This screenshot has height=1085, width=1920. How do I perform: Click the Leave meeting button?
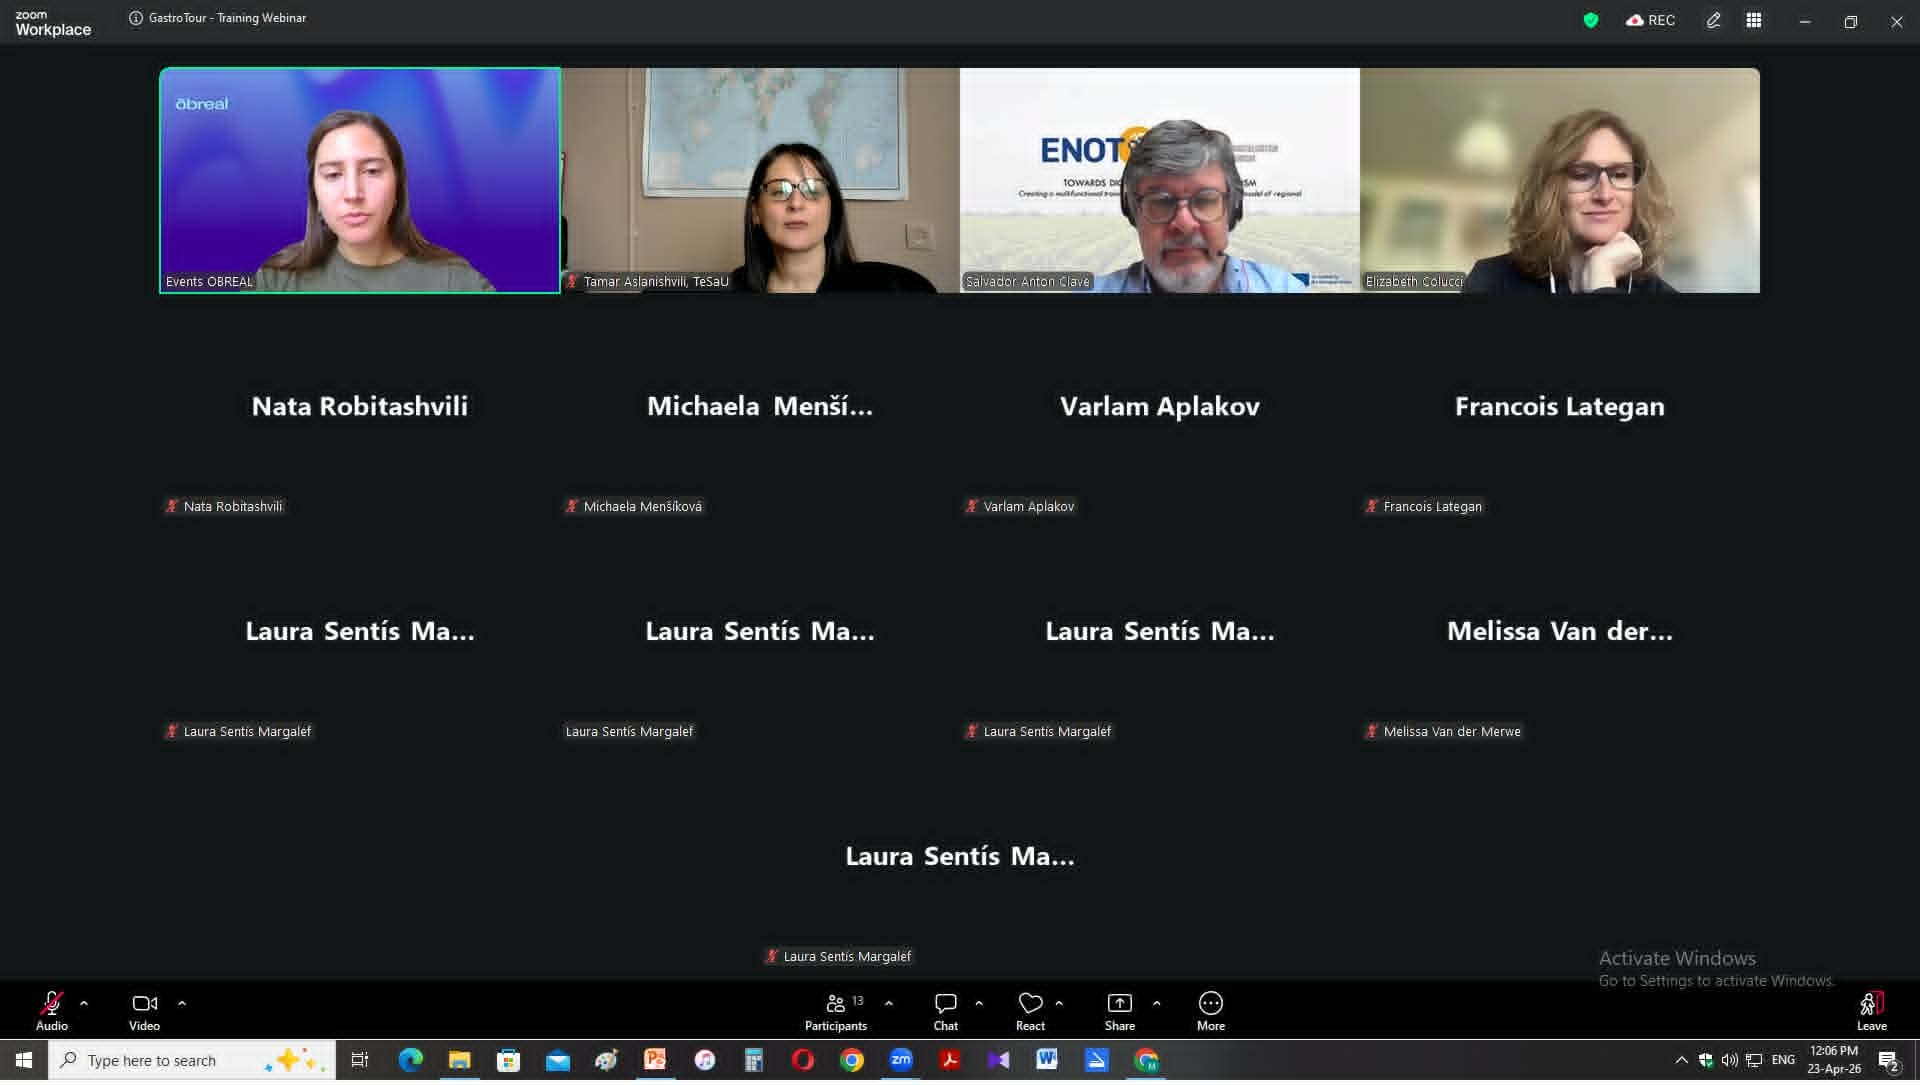[x=1871, y=1010]
